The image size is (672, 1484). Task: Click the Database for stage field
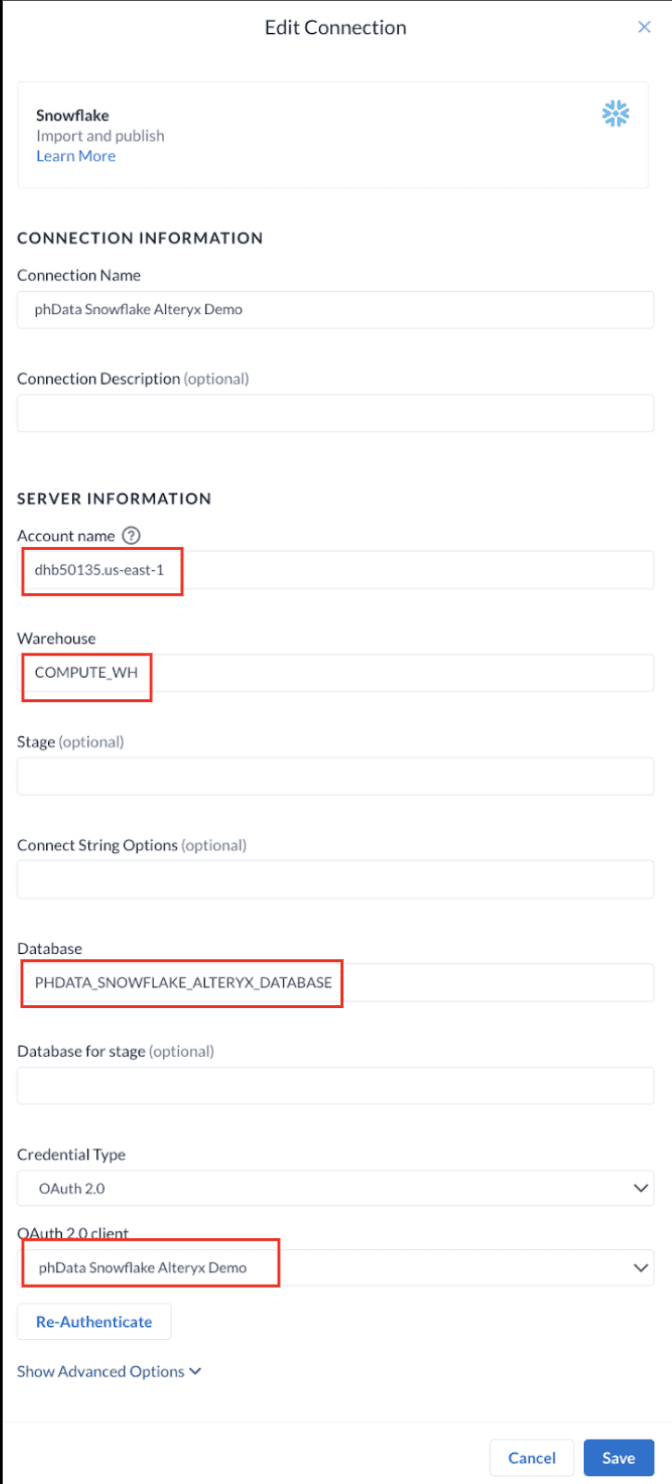[x=335, y=1085]
